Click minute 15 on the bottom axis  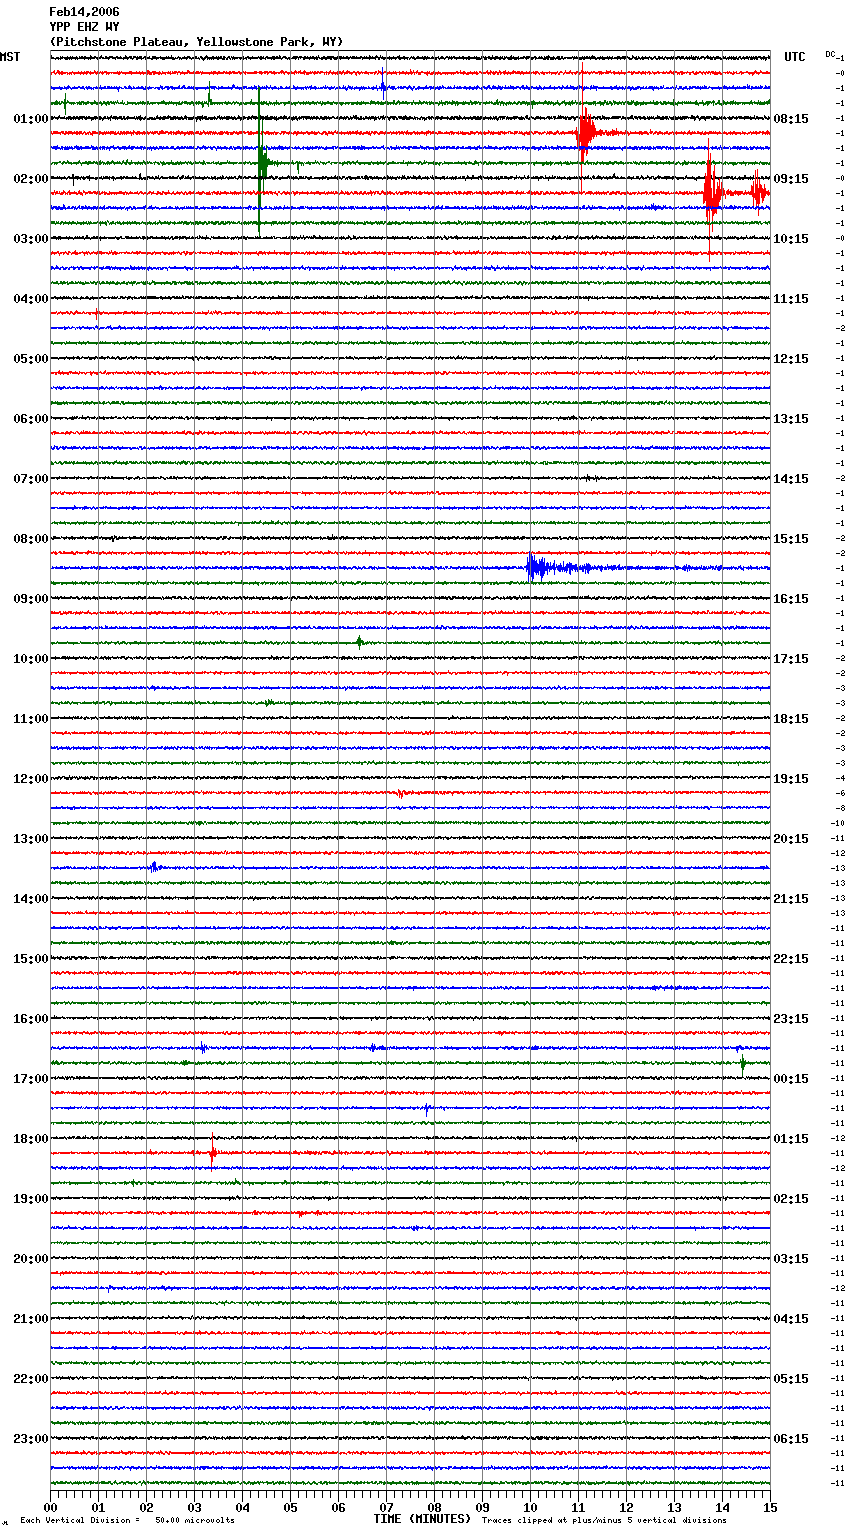tap(770, 1507)
